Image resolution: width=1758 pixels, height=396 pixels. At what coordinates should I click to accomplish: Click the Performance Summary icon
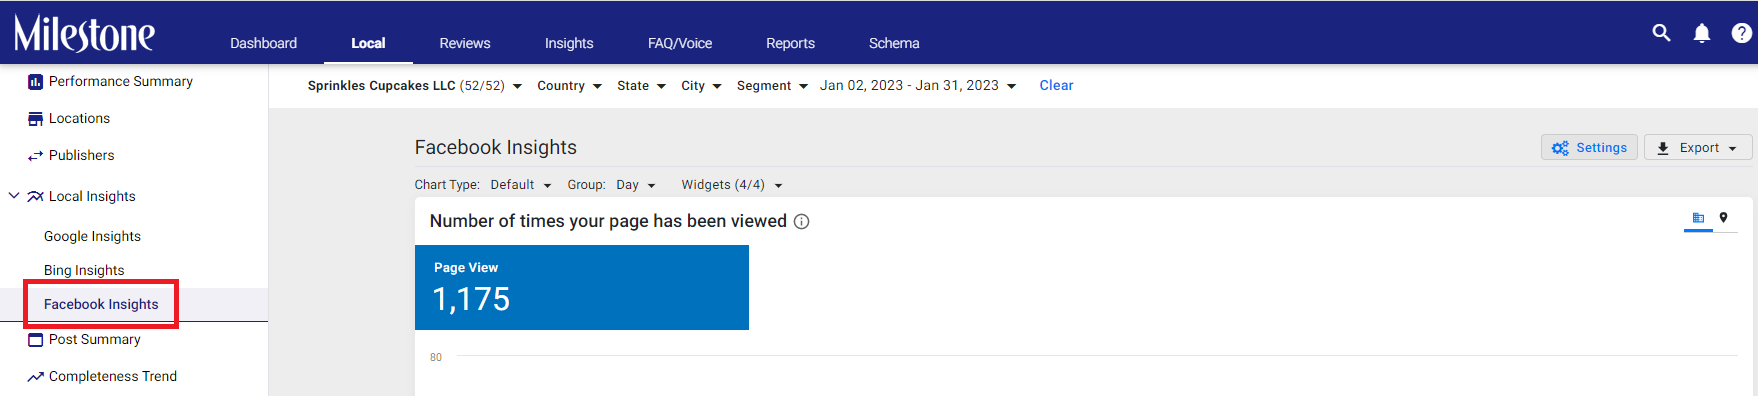tap(35, 82)
